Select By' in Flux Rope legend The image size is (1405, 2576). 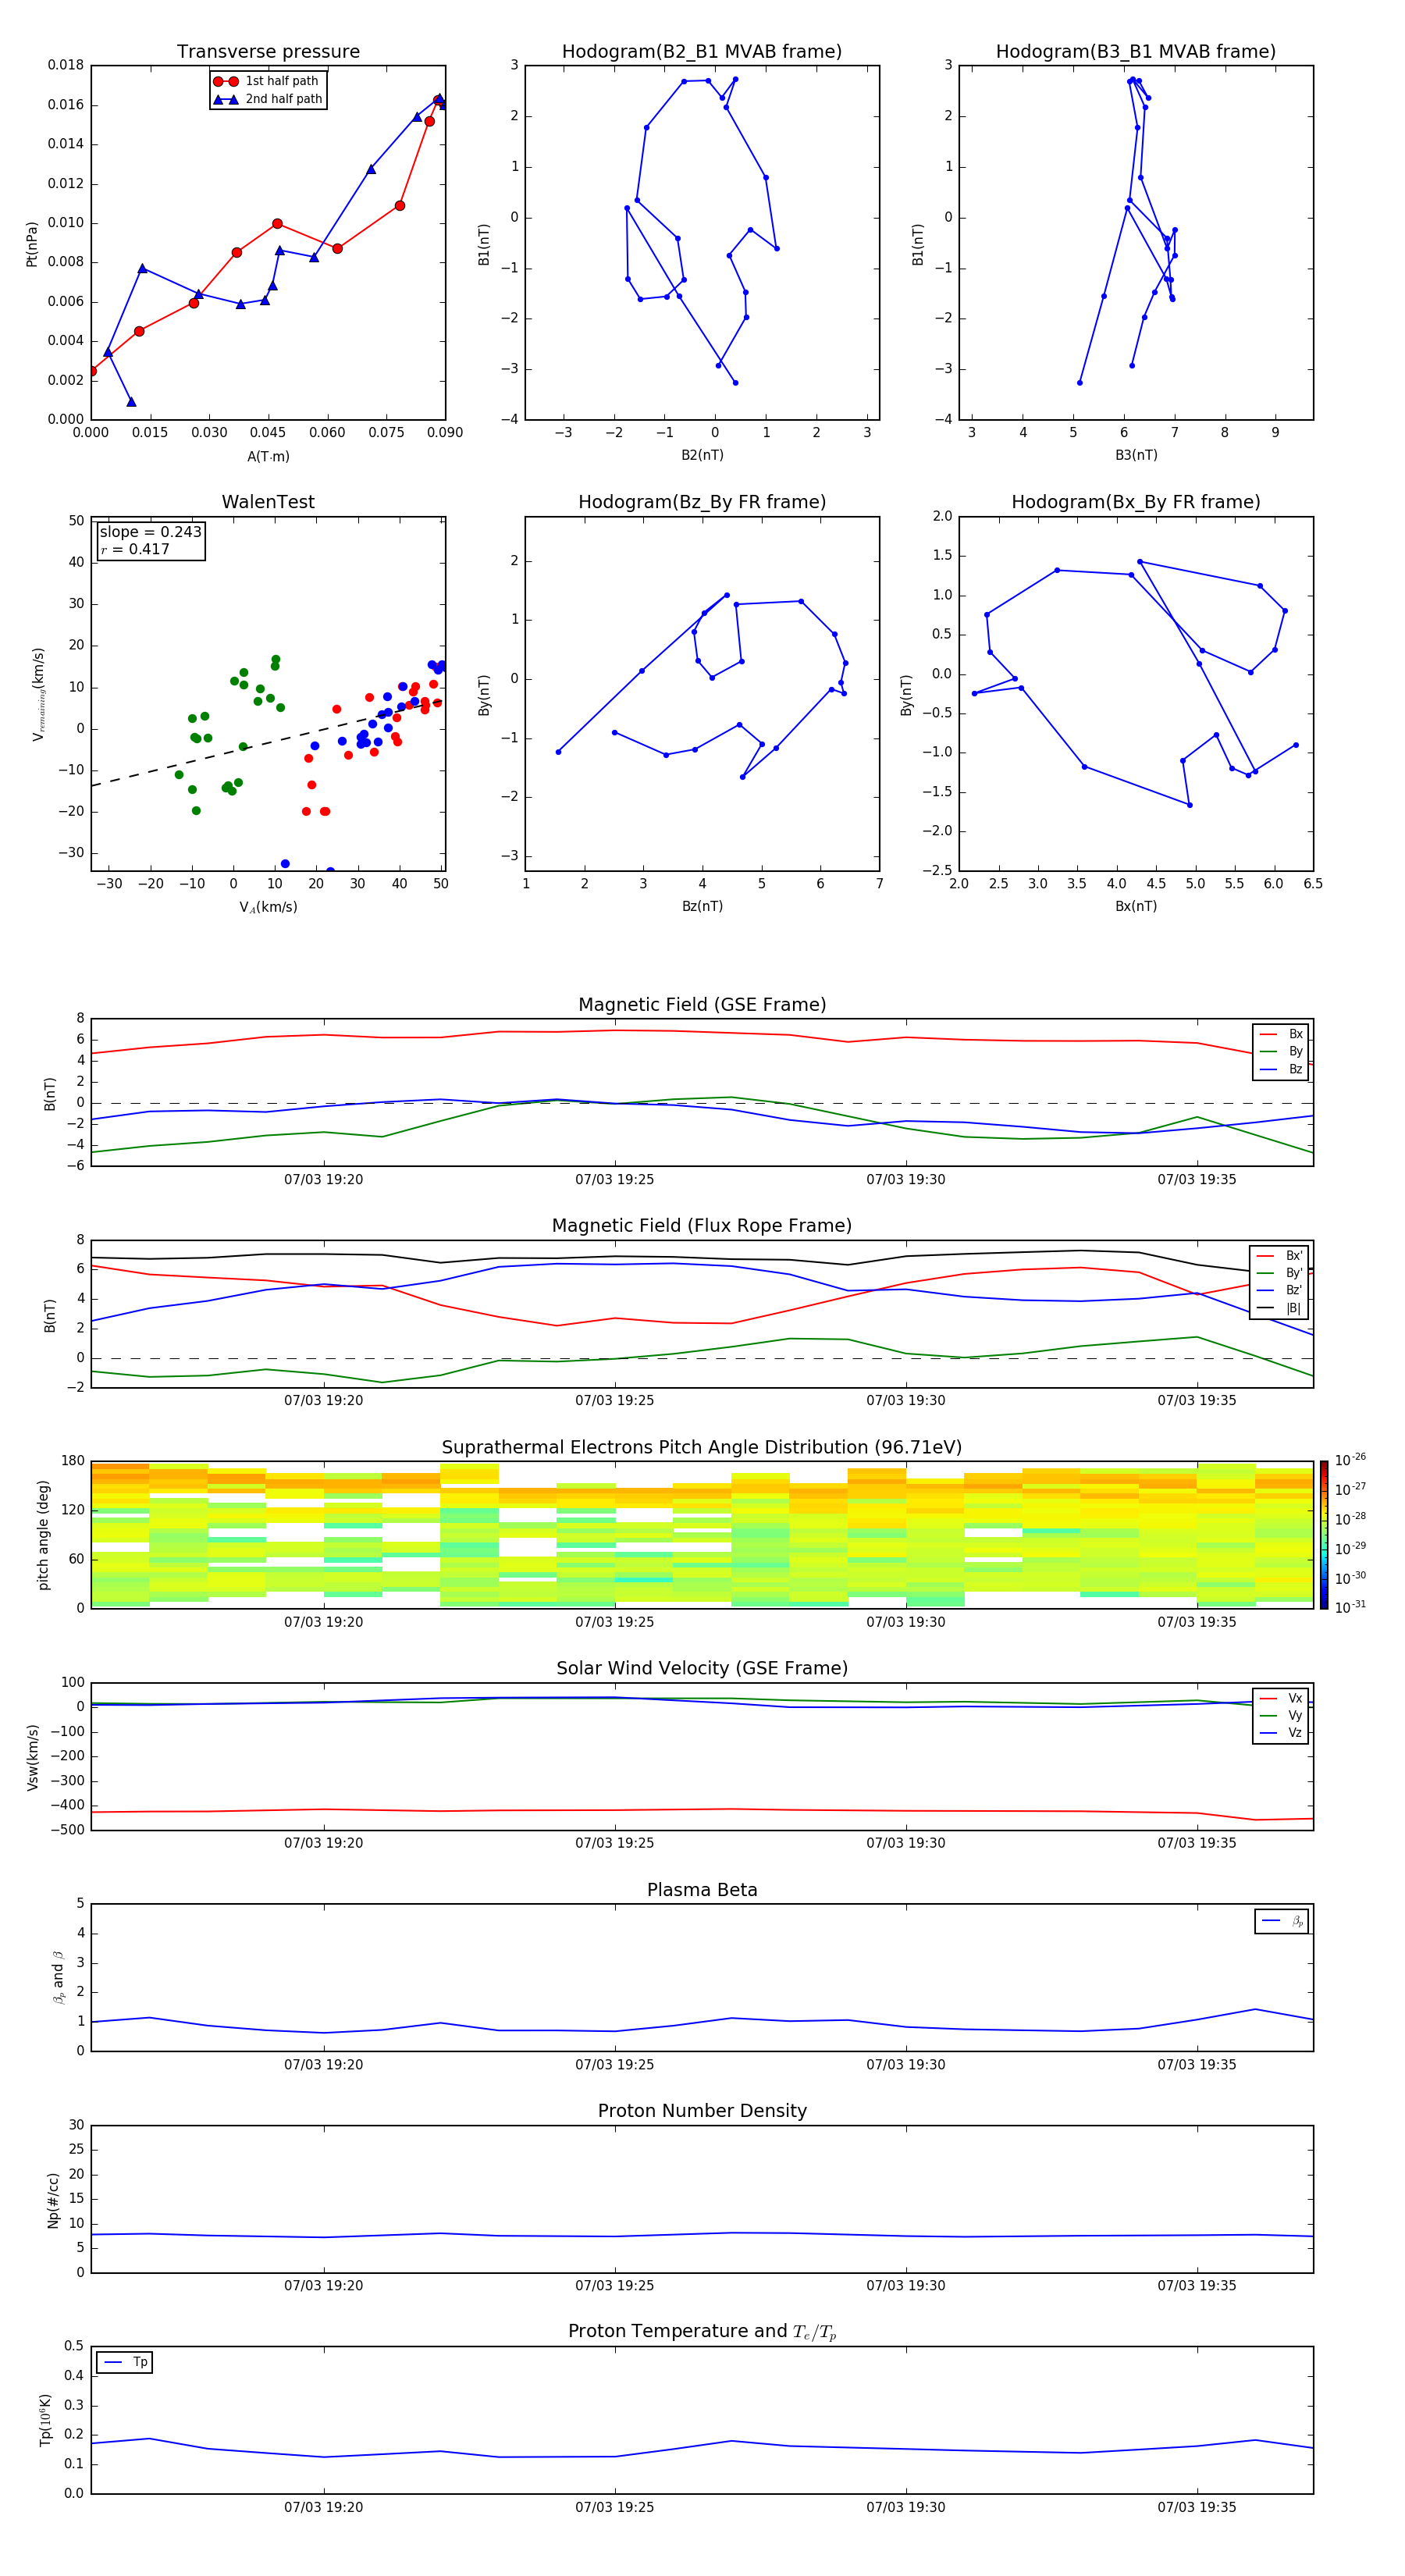(x=1280, y=1273)
